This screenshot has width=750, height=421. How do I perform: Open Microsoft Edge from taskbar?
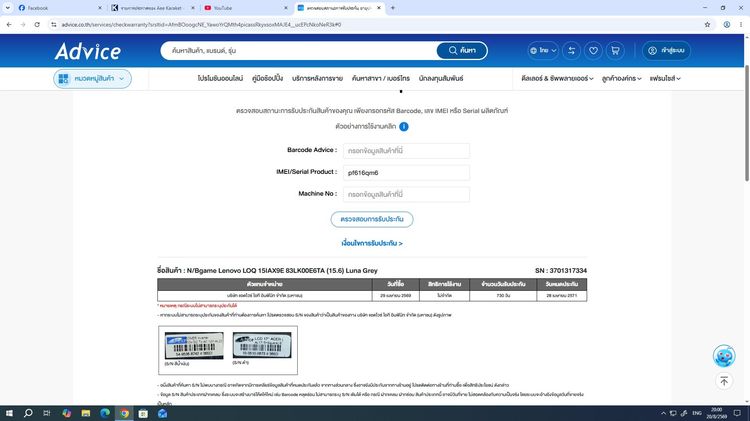point(105,413)
